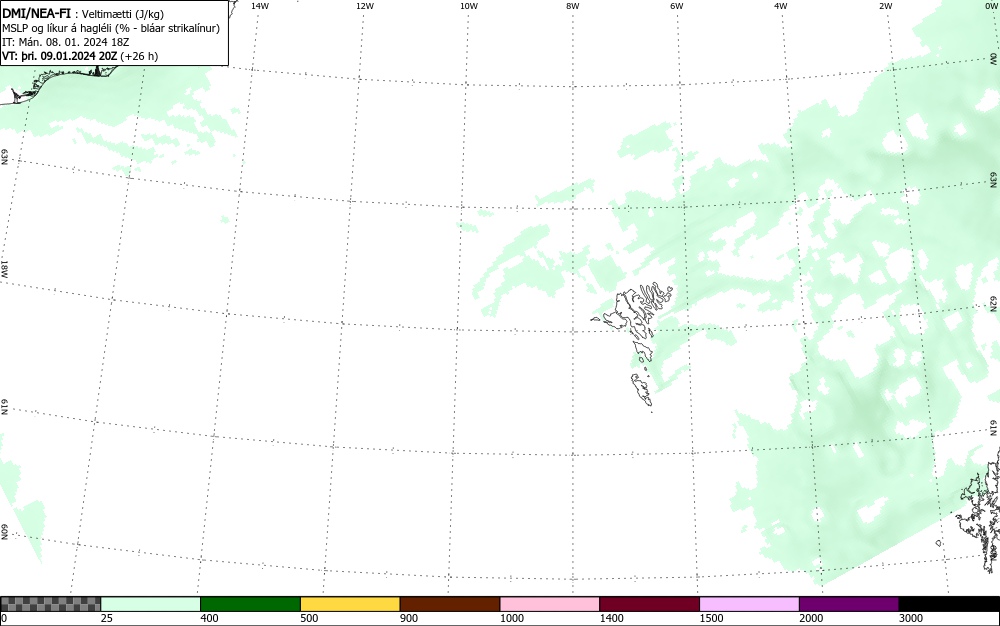This screenshot has width=1000, height=626.
Task: Click the 61N latitude label on right edge
Action: pos(994,427)
